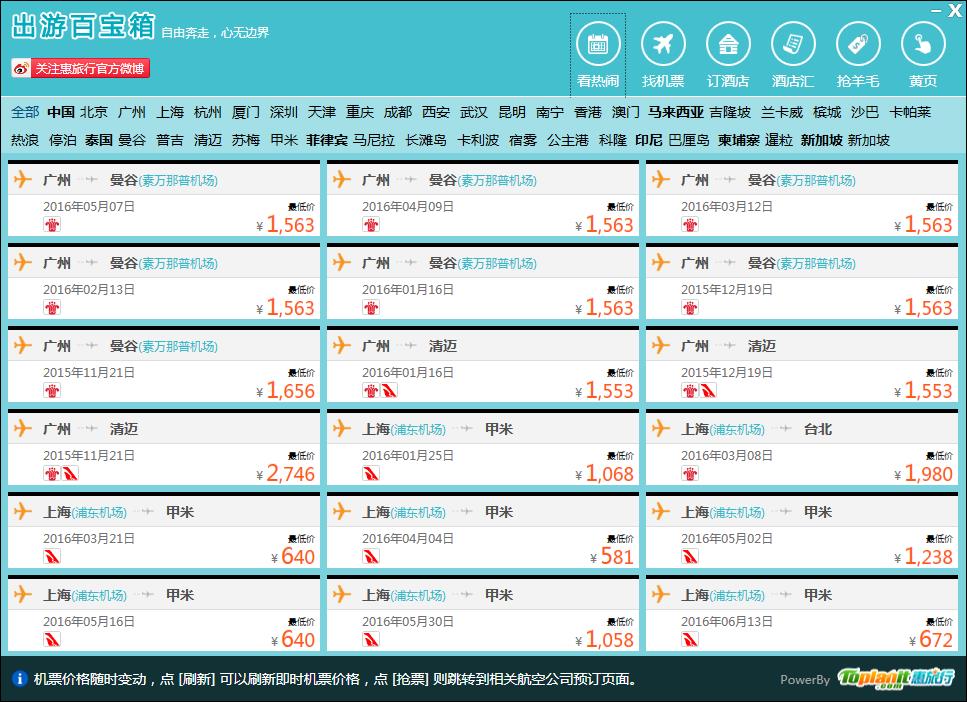Open the 找机票 airplane icon

[663, 44]
